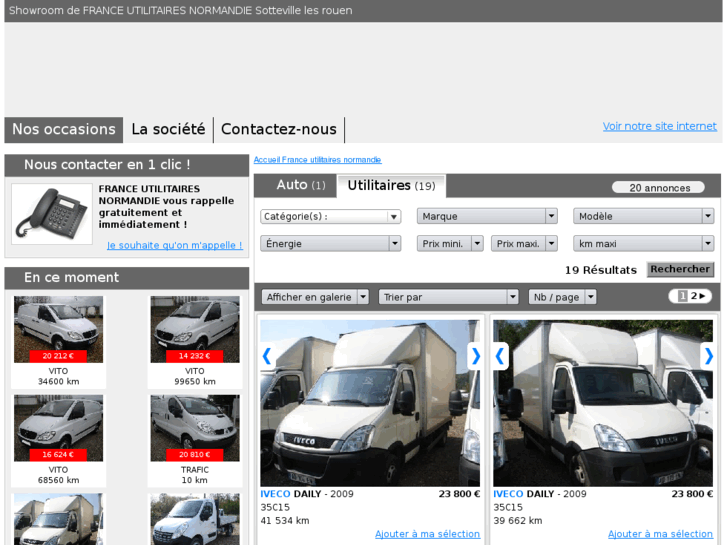727x545 pixels.
Task: Open the Vito 34600 km thumbnail
Action: [58, 329]
